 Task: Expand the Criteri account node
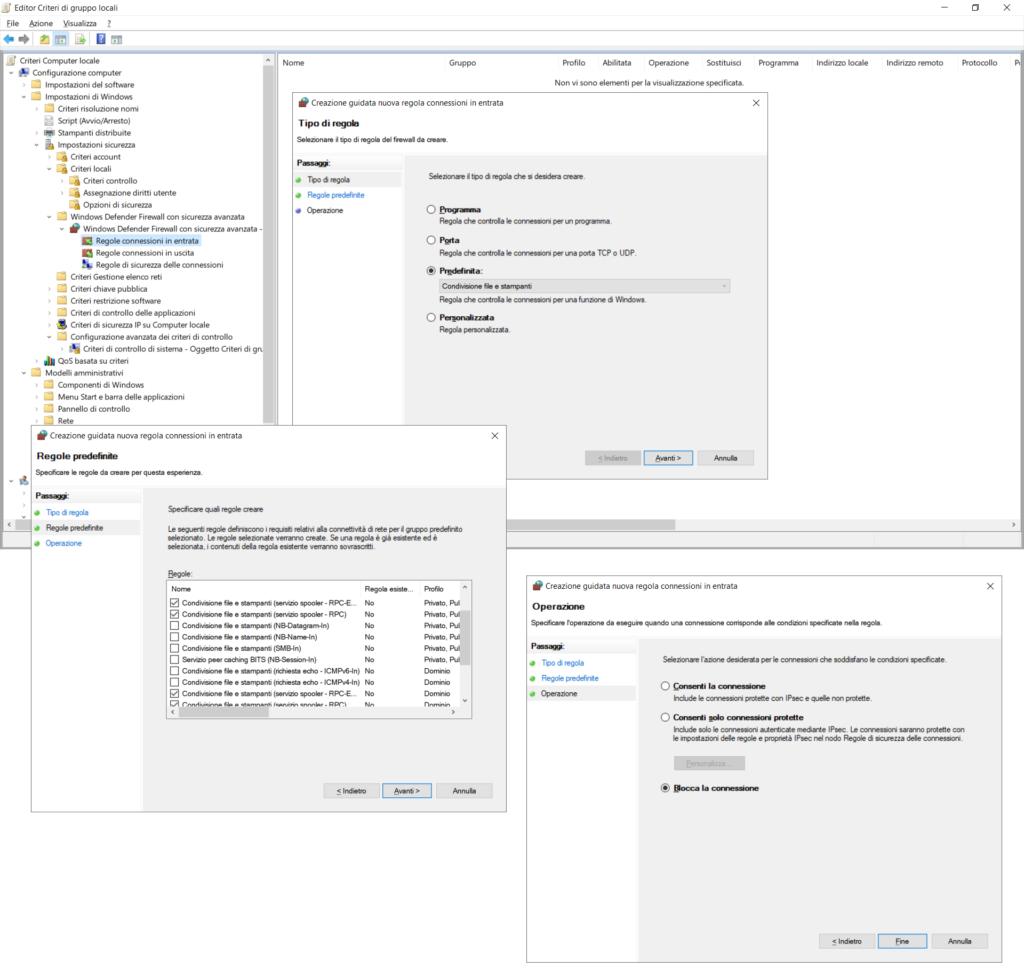(50, 157)
